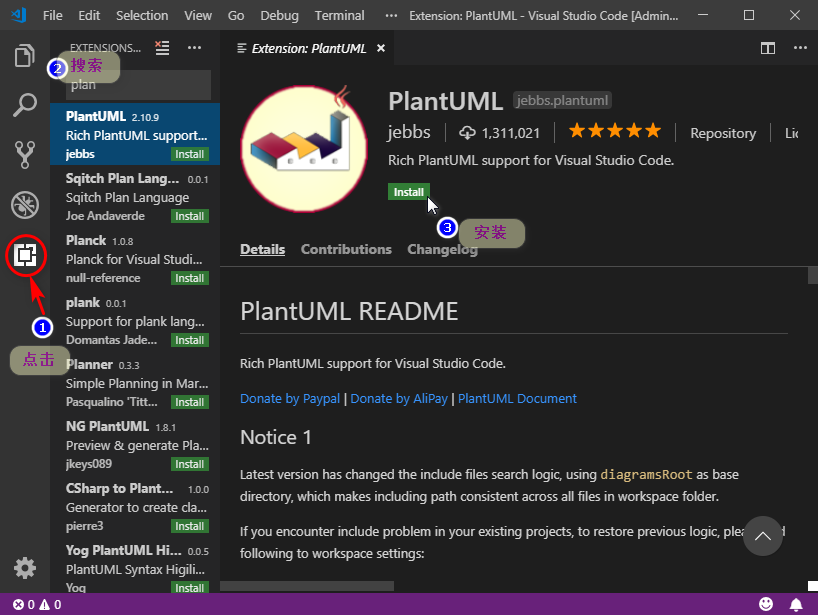818x615 pixels.
Task: Click the VS Code logo icon
Action: point(19,15)
